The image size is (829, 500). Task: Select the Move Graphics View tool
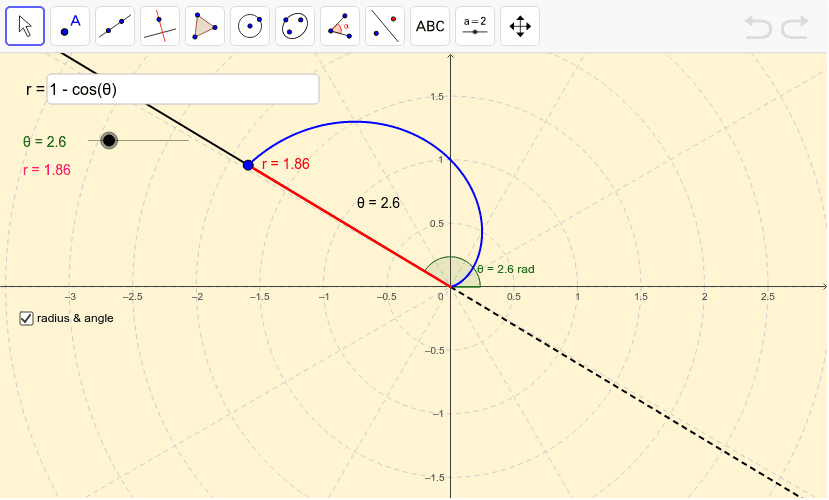520,26
